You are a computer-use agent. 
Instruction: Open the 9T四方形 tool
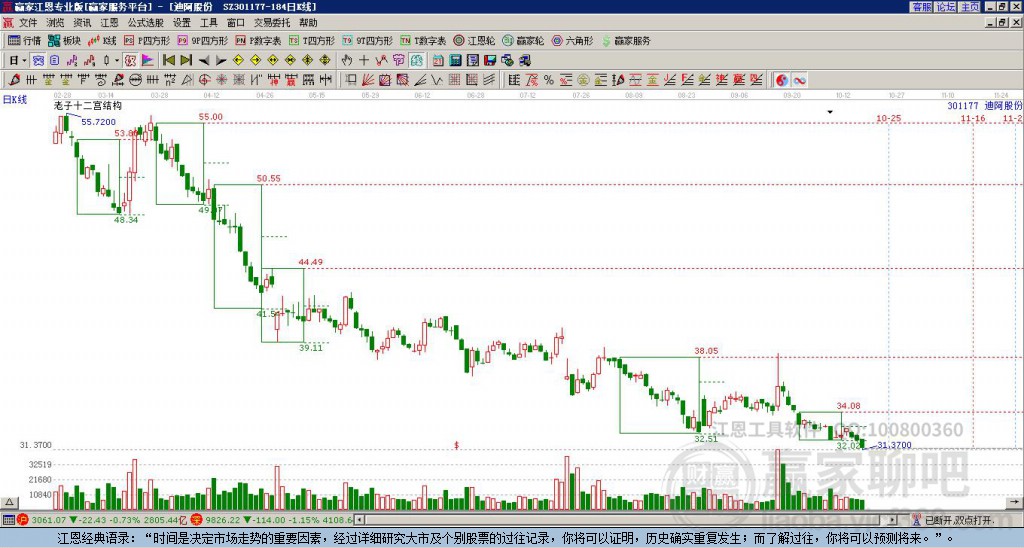pyautogui.click(x=368, y=40)
